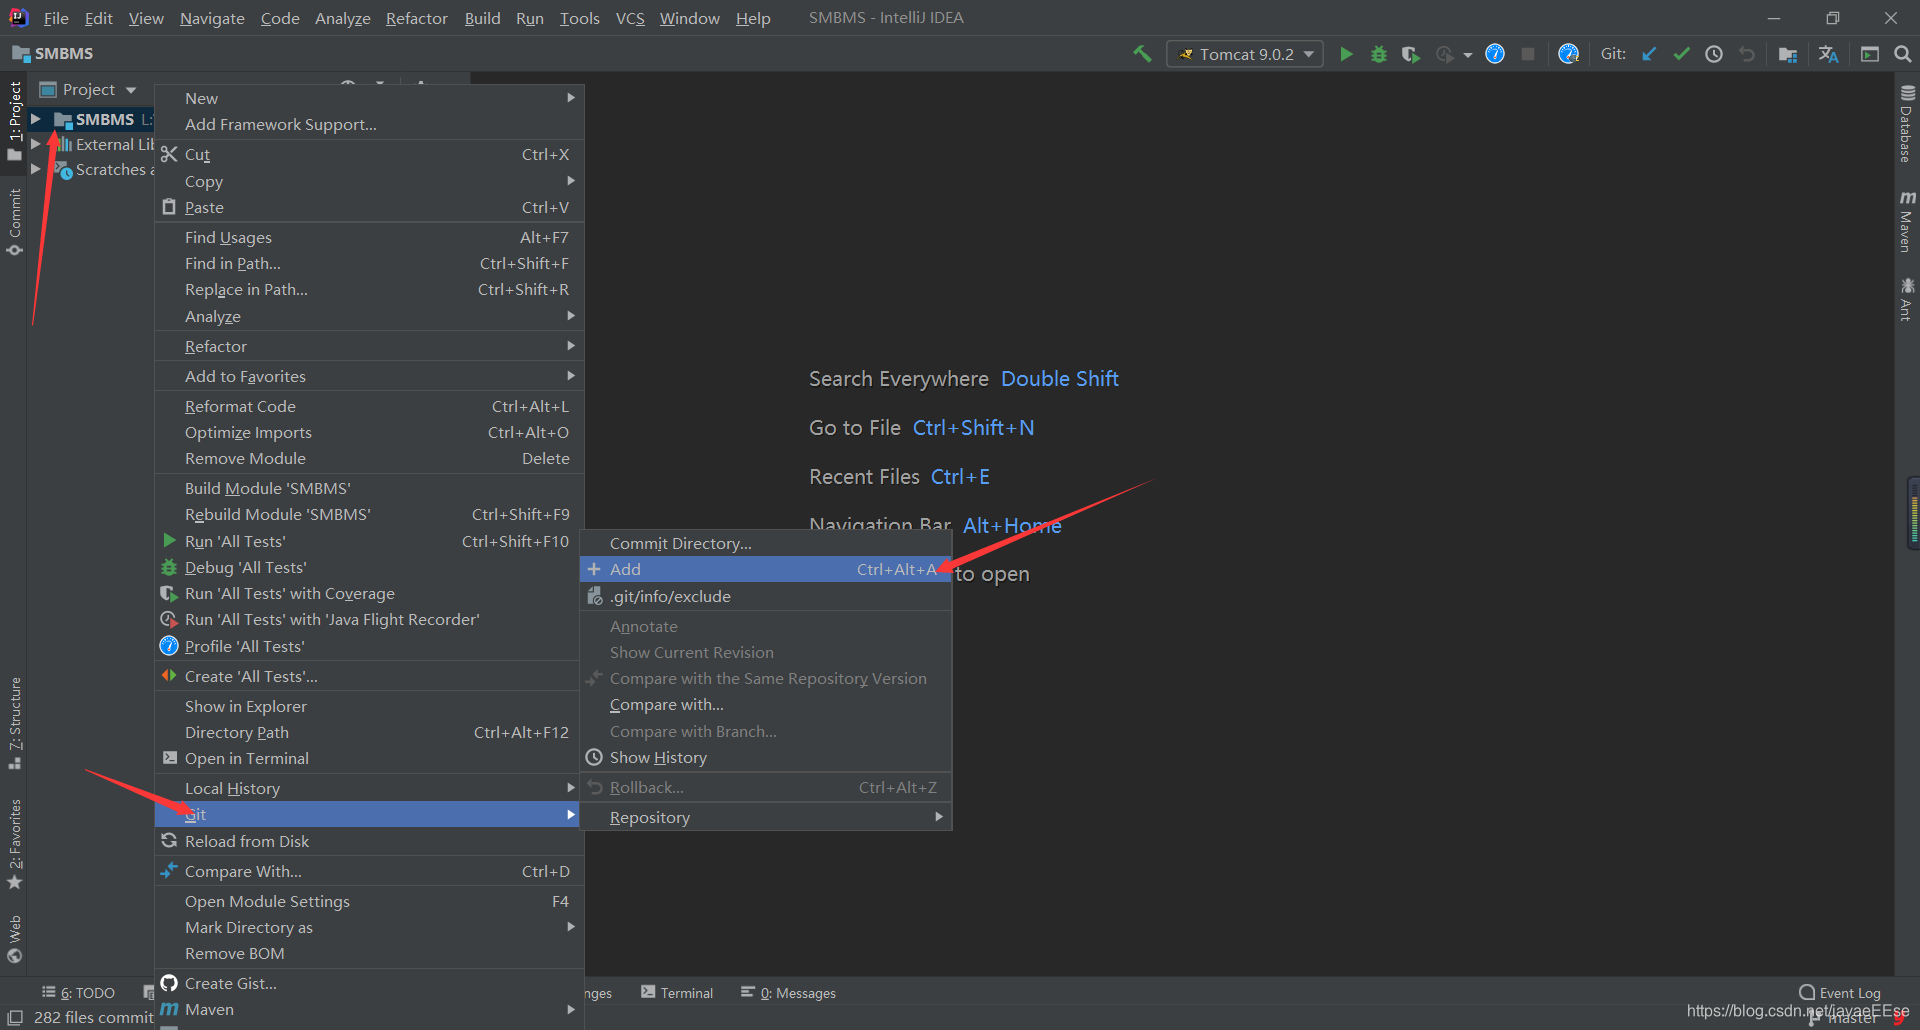Select Paste in the context menu
Viewport: 1920px width, 1030px height.
tap(369, 207)
